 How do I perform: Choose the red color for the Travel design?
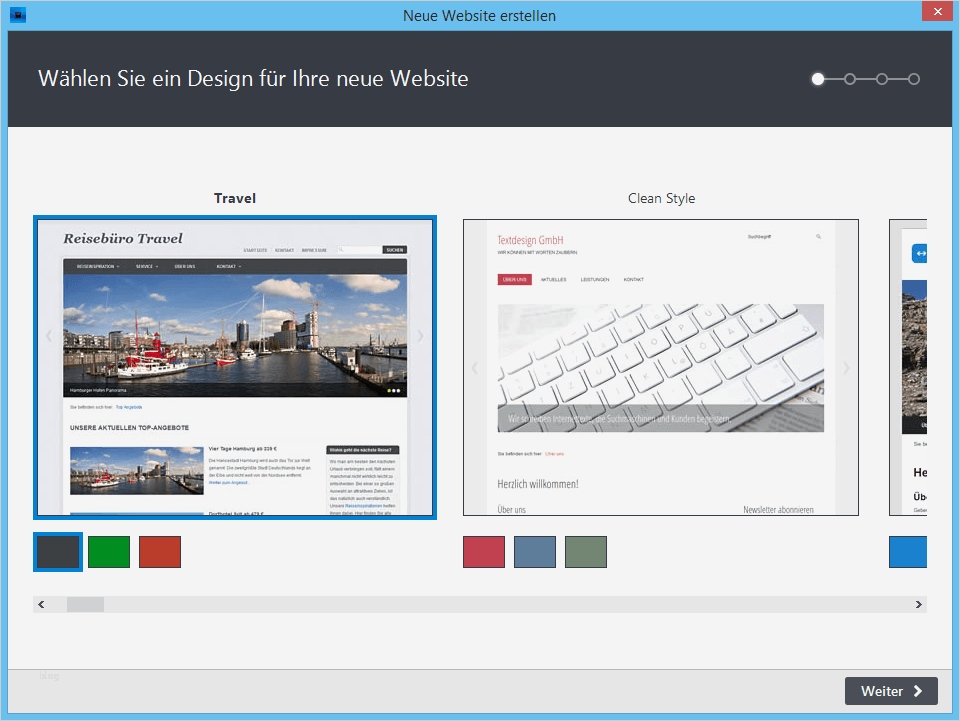(x=160, y=551)
